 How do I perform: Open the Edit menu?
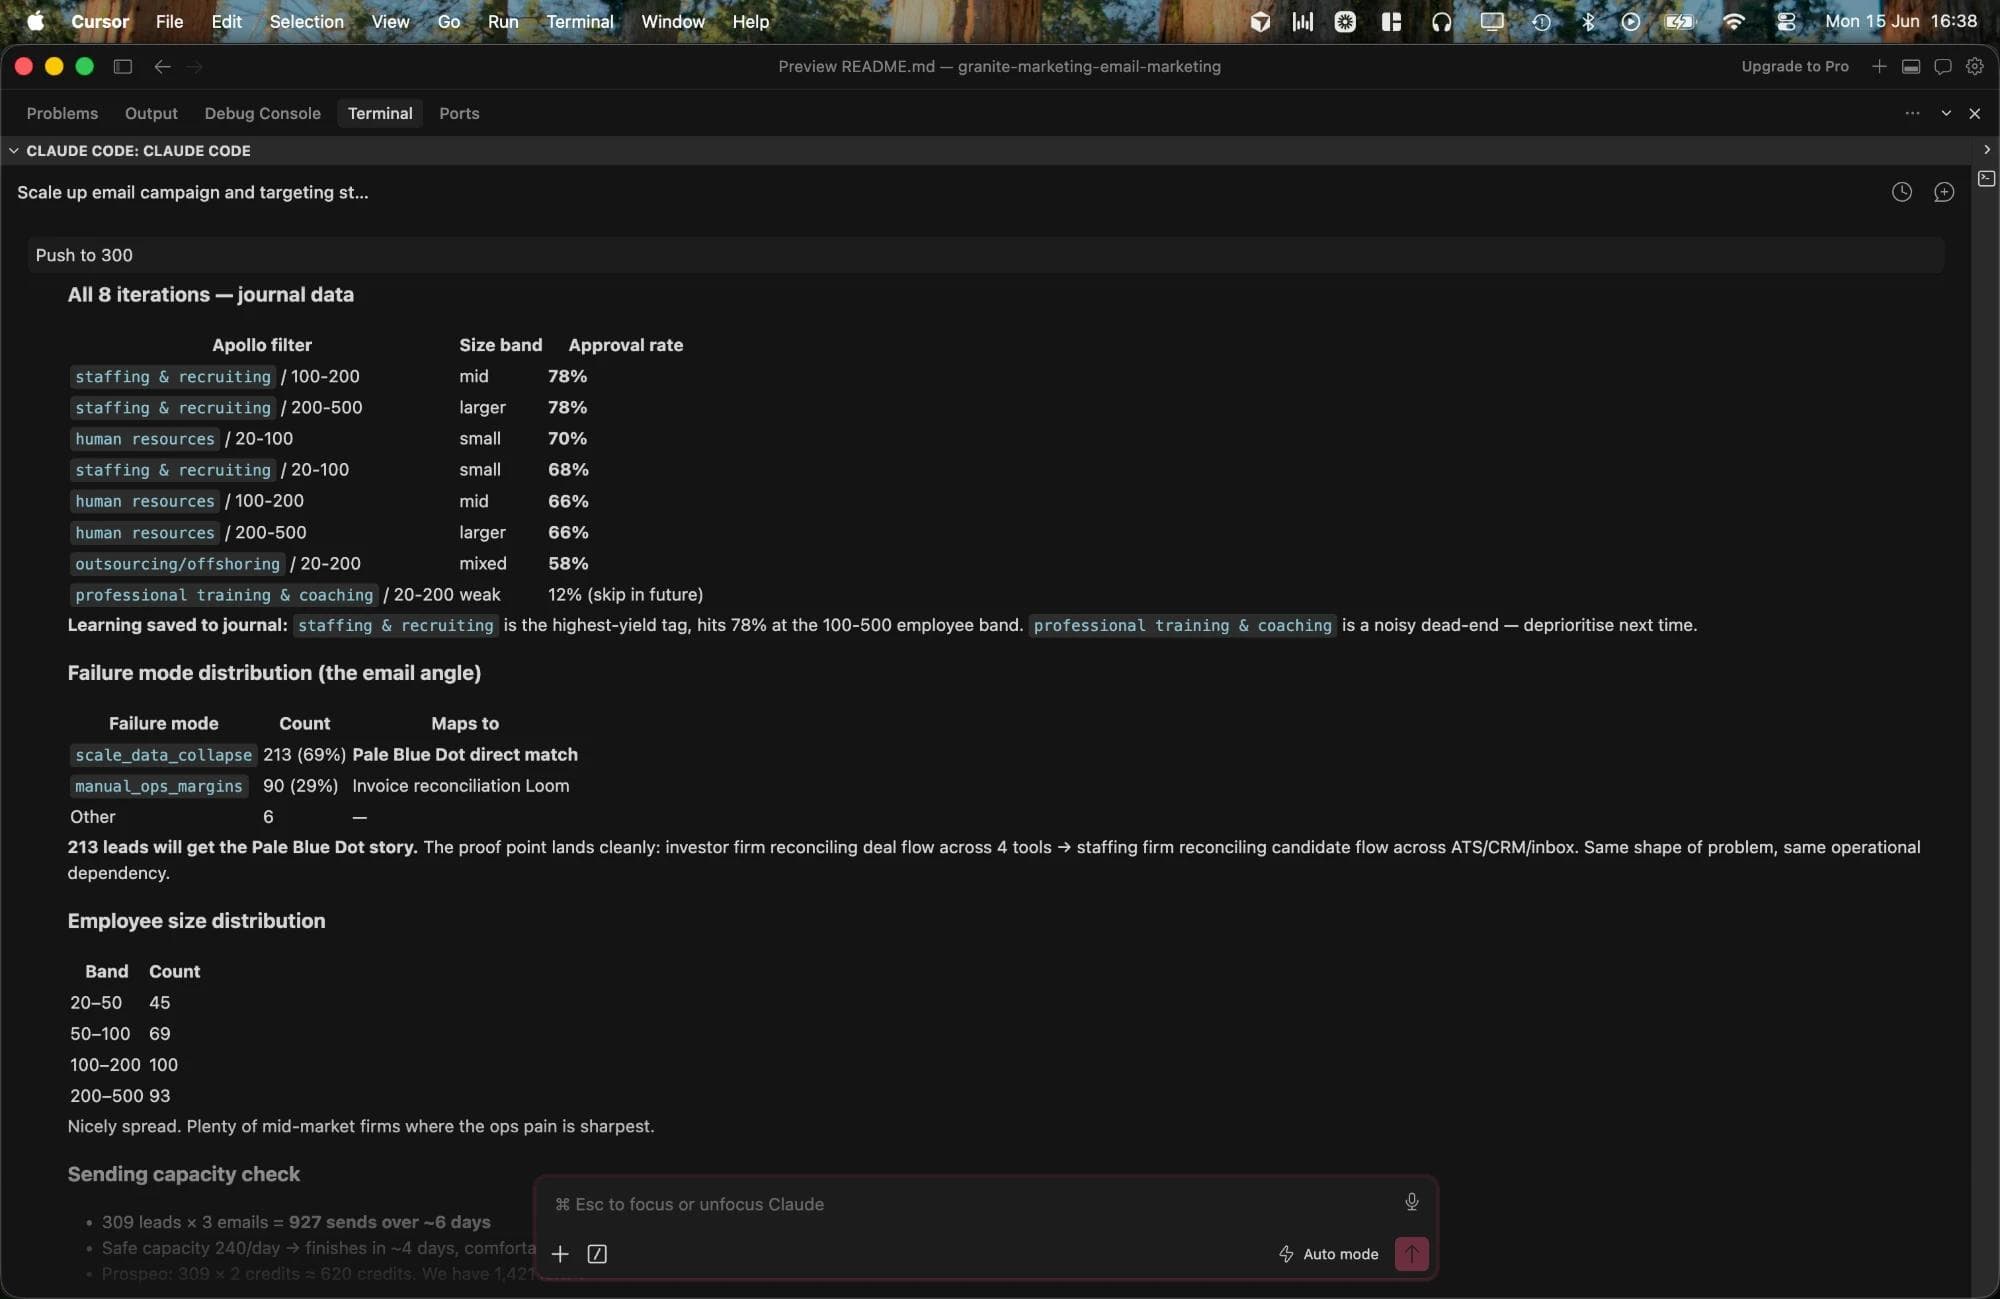point(226,21)
